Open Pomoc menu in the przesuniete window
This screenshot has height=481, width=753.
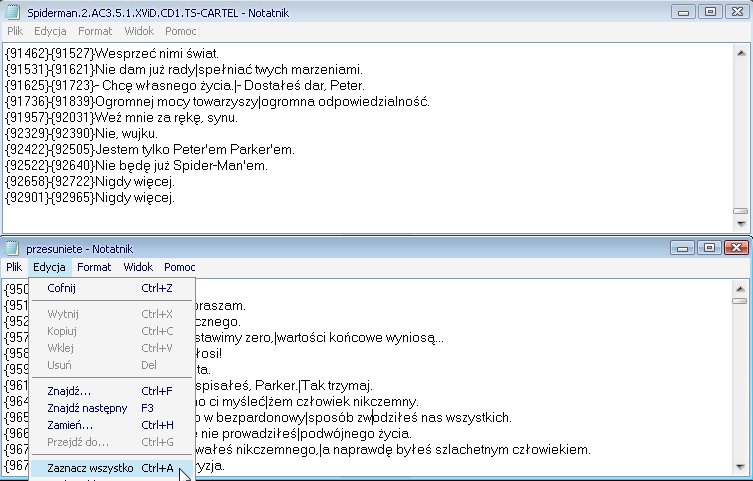tap(180, 267)
